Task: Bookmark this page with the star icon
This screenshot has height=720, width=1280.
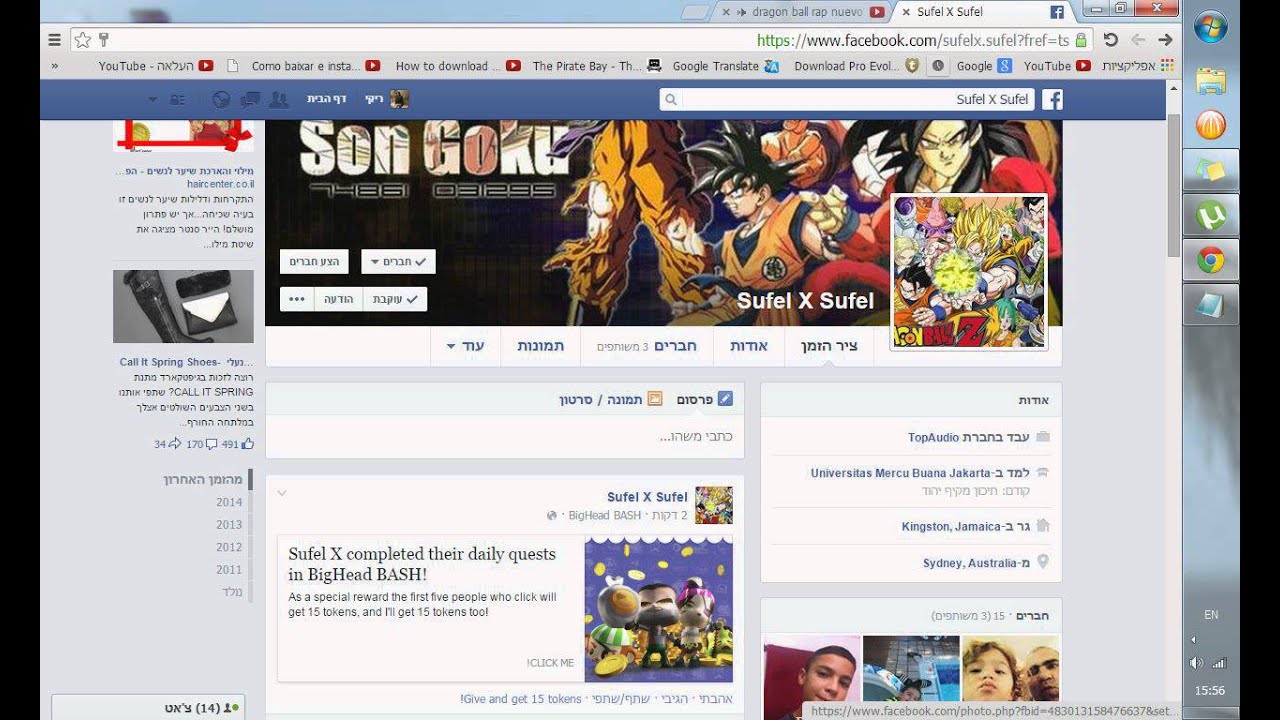Action: pos(83,40)
